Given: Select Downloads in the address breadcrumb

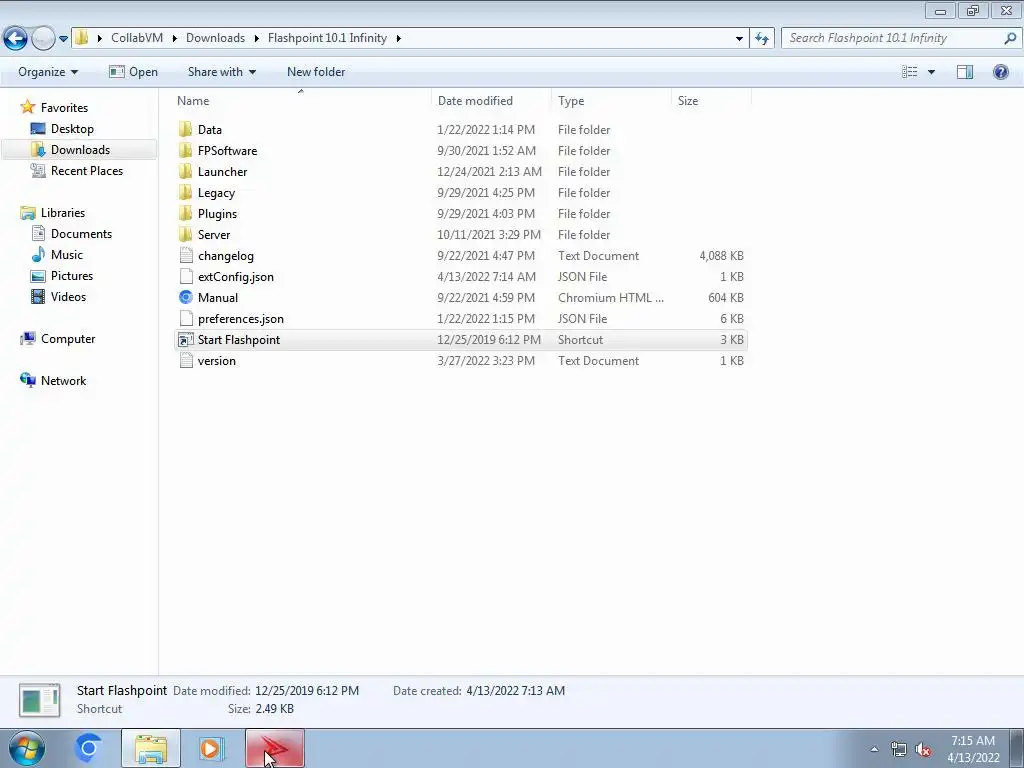Looking at the screenshot, I should [216, 38].
